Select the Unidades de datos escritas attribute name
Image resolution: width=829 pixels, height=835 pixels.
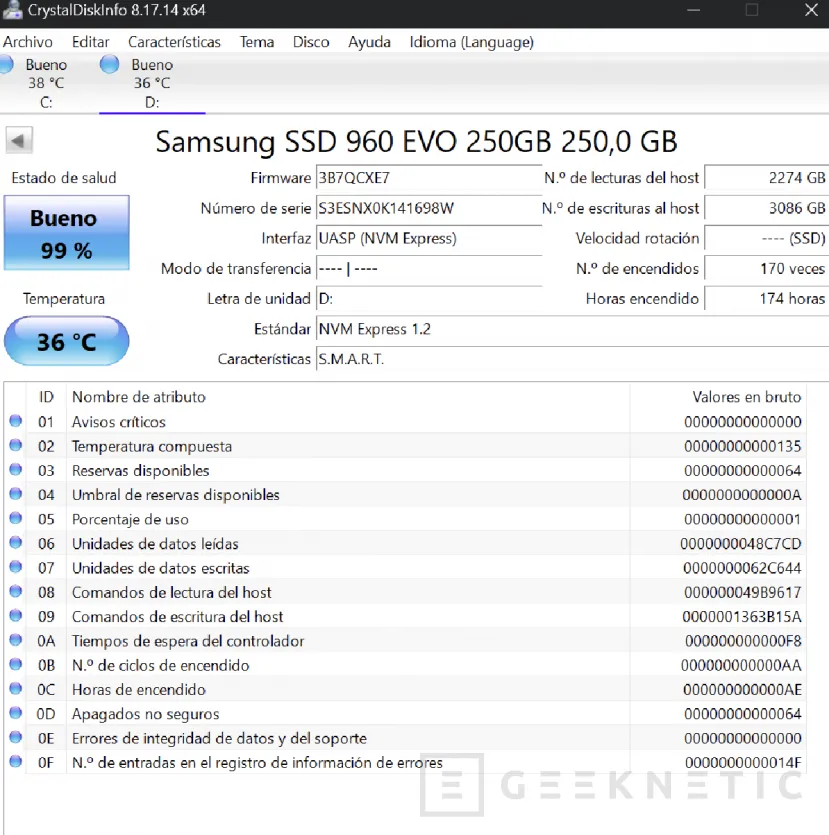(160, 568)
